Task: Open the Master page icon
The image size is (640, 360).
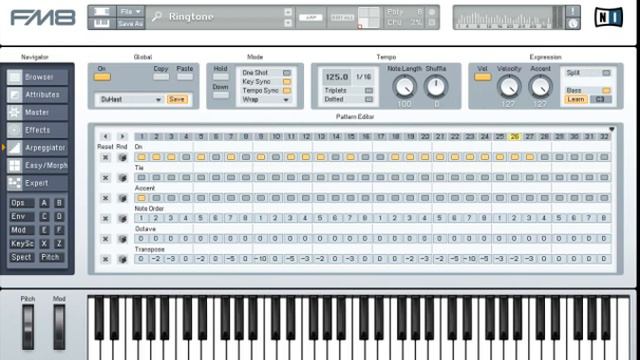Action: 15,112
